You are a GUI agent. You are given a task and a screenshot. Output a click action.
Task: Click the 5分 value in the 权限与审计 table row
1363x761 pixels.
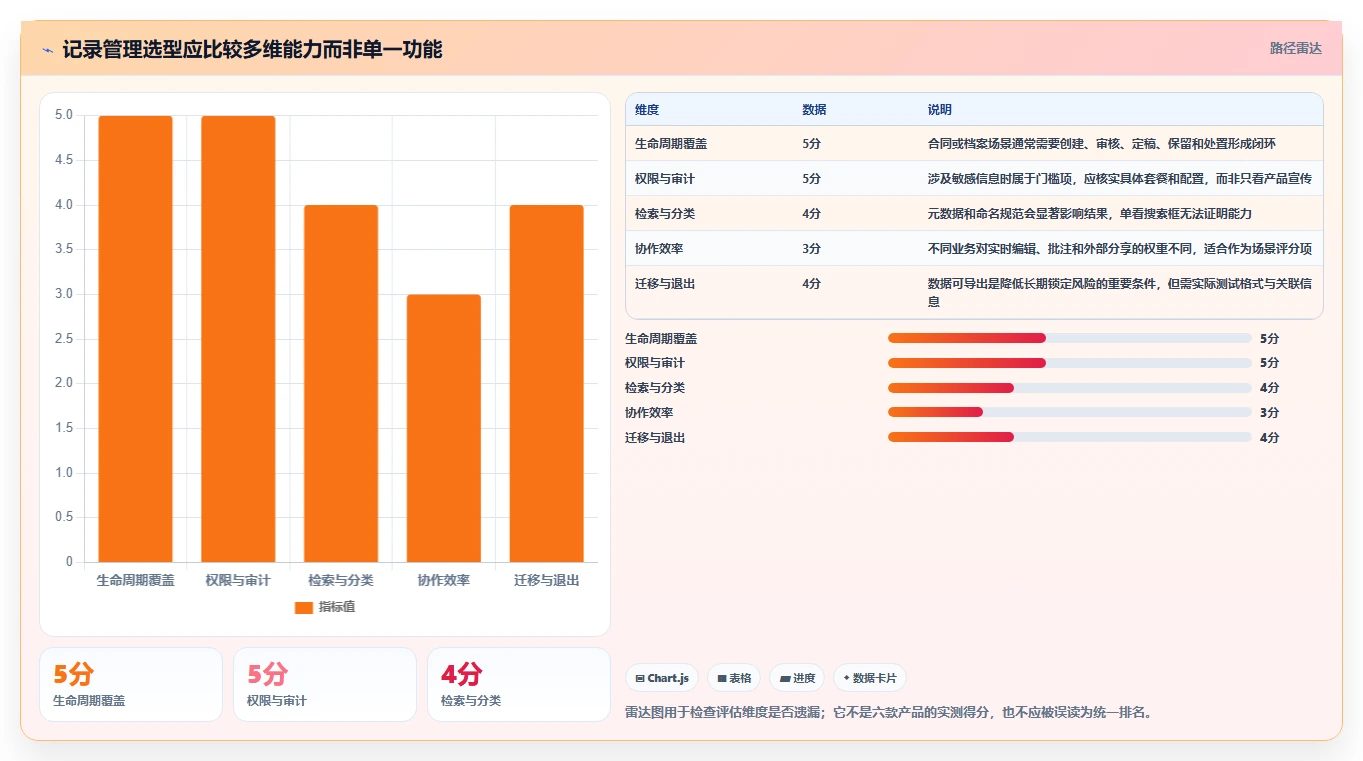point(811,179)
